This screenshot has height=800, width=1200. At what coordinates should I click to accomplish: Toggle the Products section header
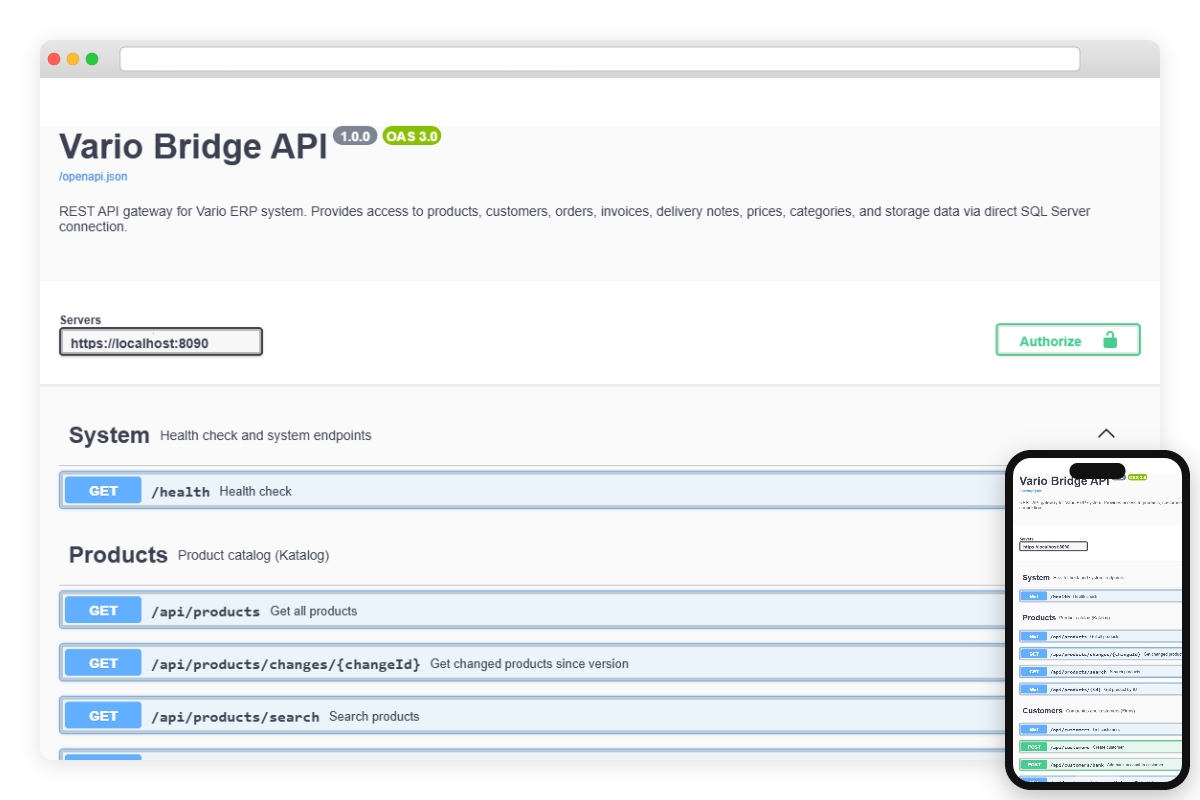118,555
